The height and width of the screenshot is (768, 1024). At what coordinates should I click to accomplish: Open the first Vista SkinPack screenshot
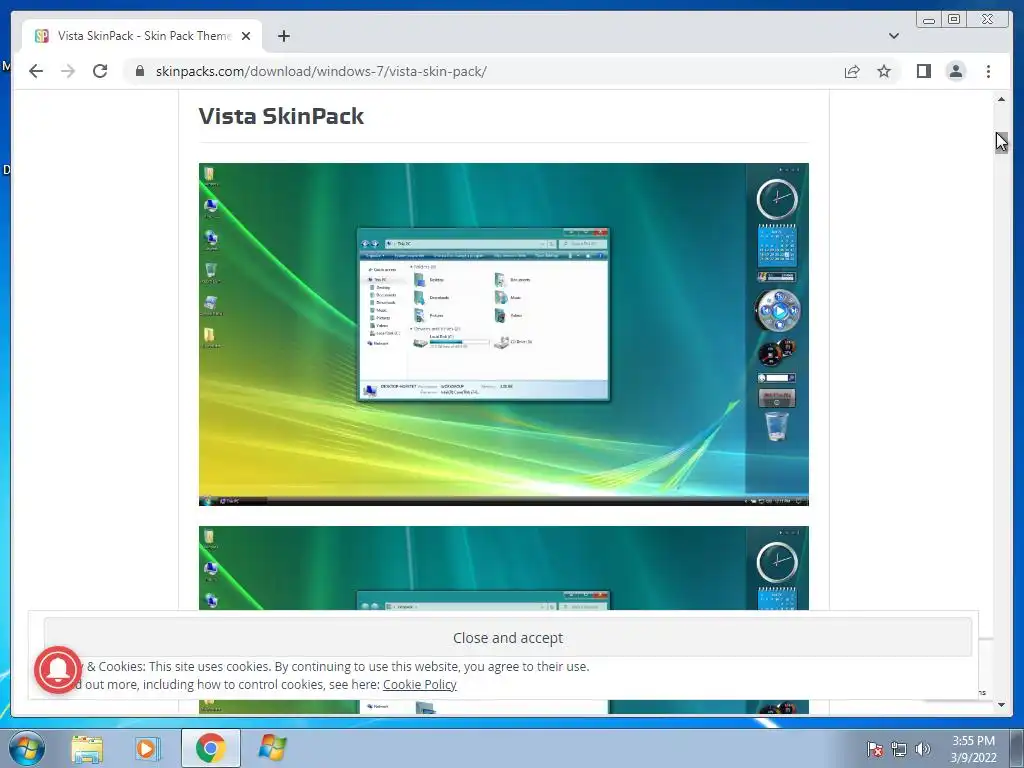[504, 334]
